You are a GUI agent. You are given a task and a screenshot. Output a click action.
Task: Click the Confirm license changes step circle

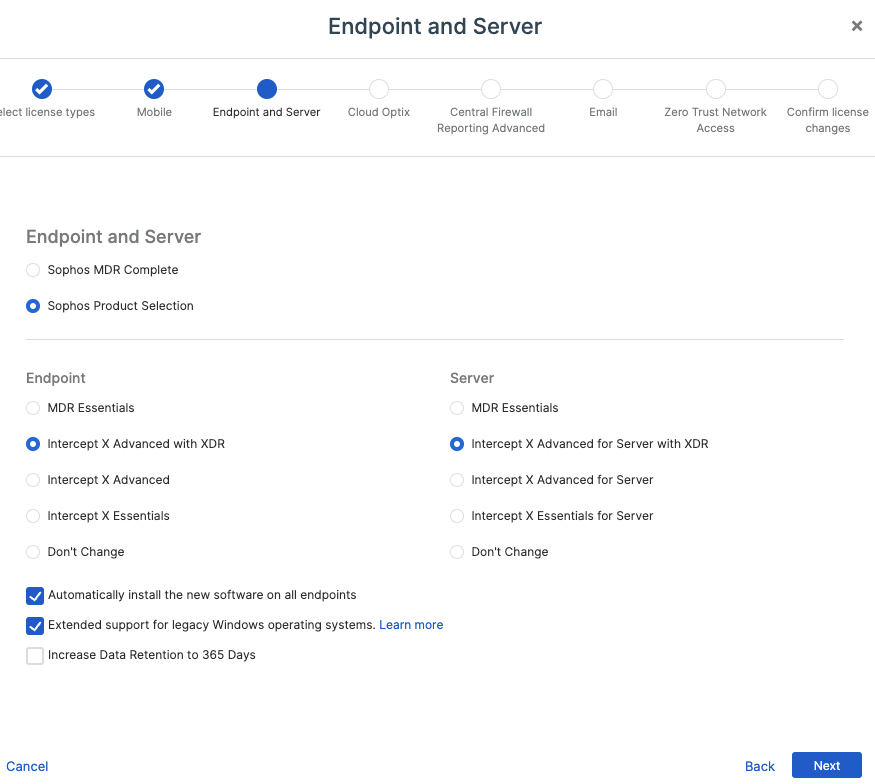828,89
